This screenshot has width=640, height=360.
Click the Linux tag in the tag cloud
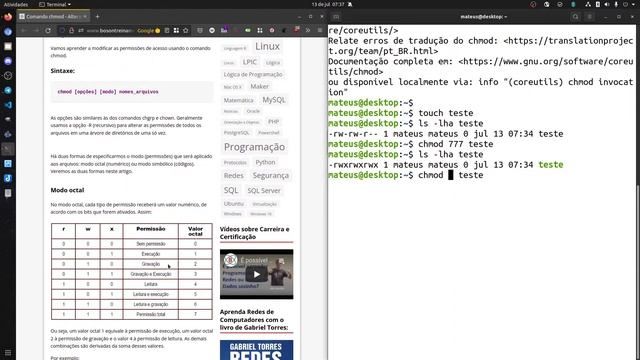pos(267,47)
